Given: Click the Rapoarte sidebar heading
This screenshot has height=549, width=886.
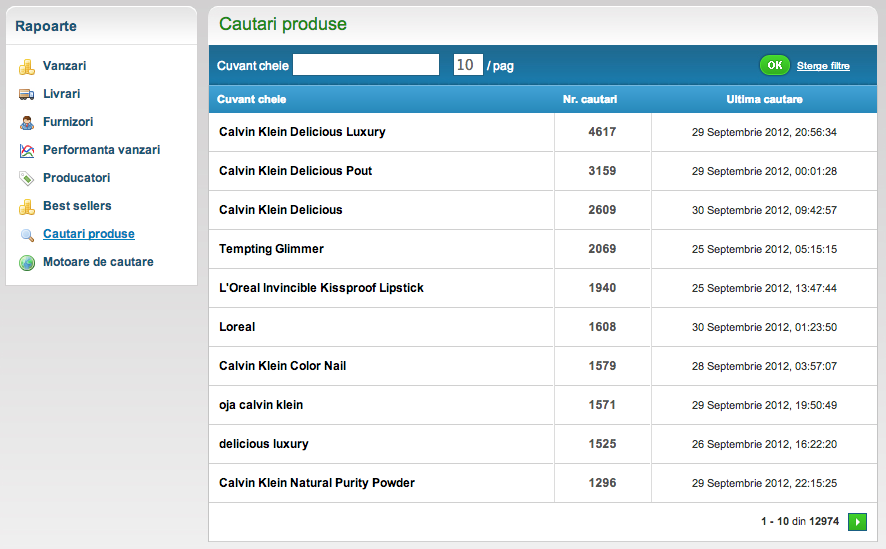Looking at the screenshot, I should coord(46,26).
